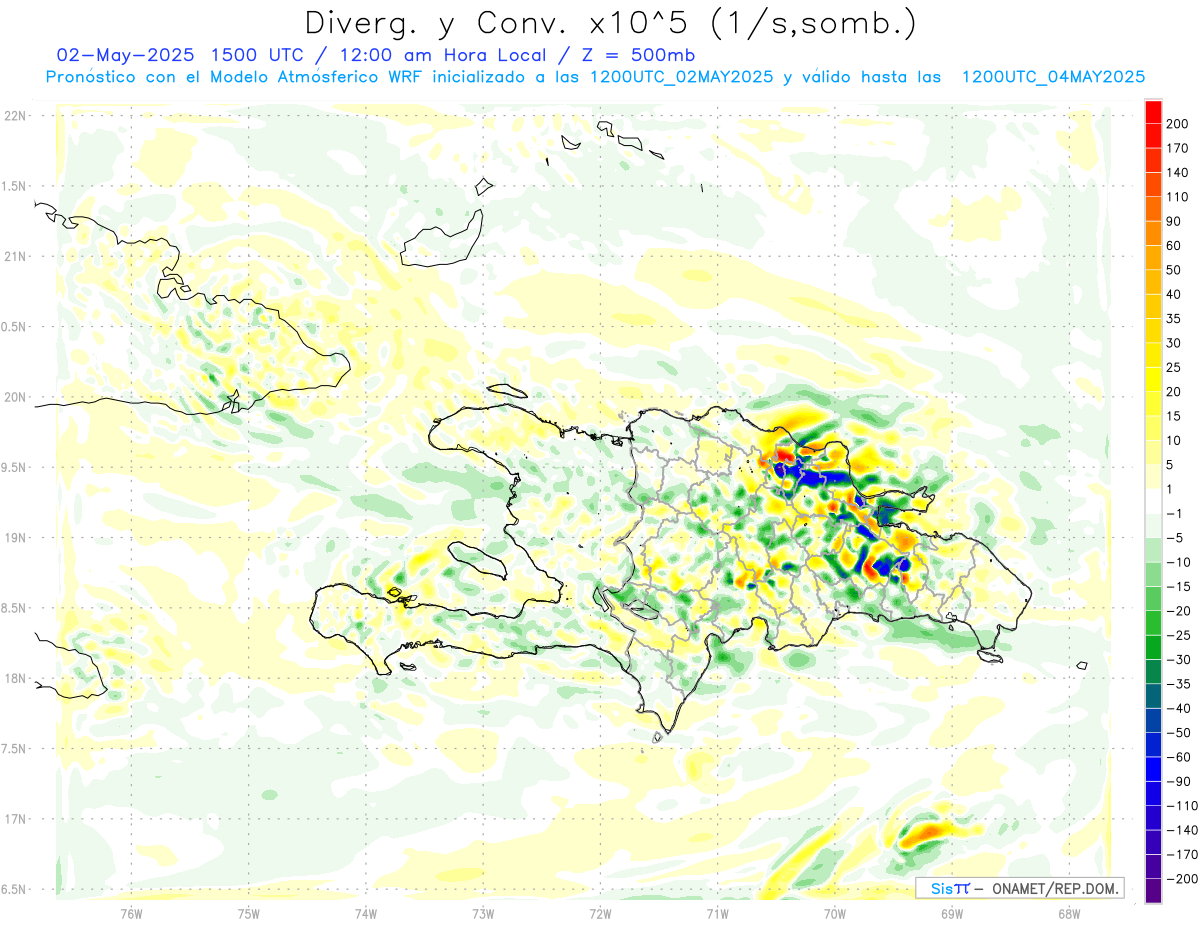The width and height of the screenshot is (1200, 927).
Task: Click the "17N" latitude label
Action: [x=15, y=819]
